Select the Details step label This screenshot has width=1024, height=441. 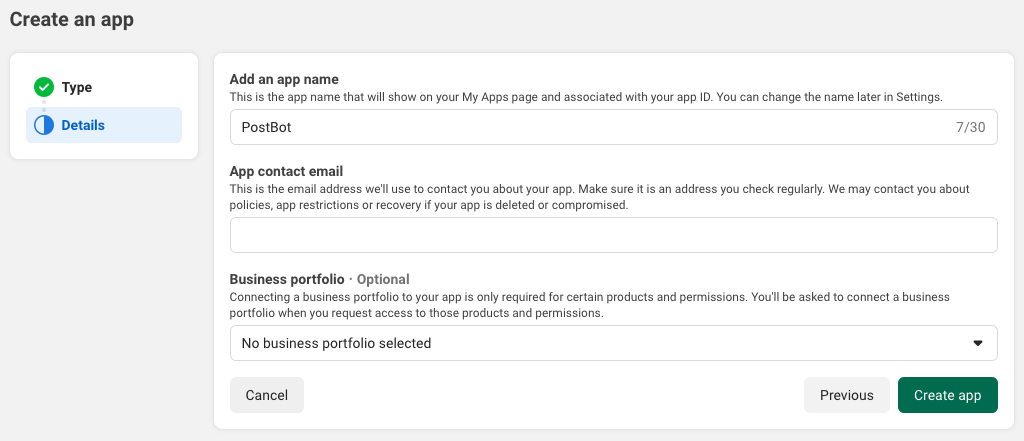pyautogui.click(x=83, y=125)
